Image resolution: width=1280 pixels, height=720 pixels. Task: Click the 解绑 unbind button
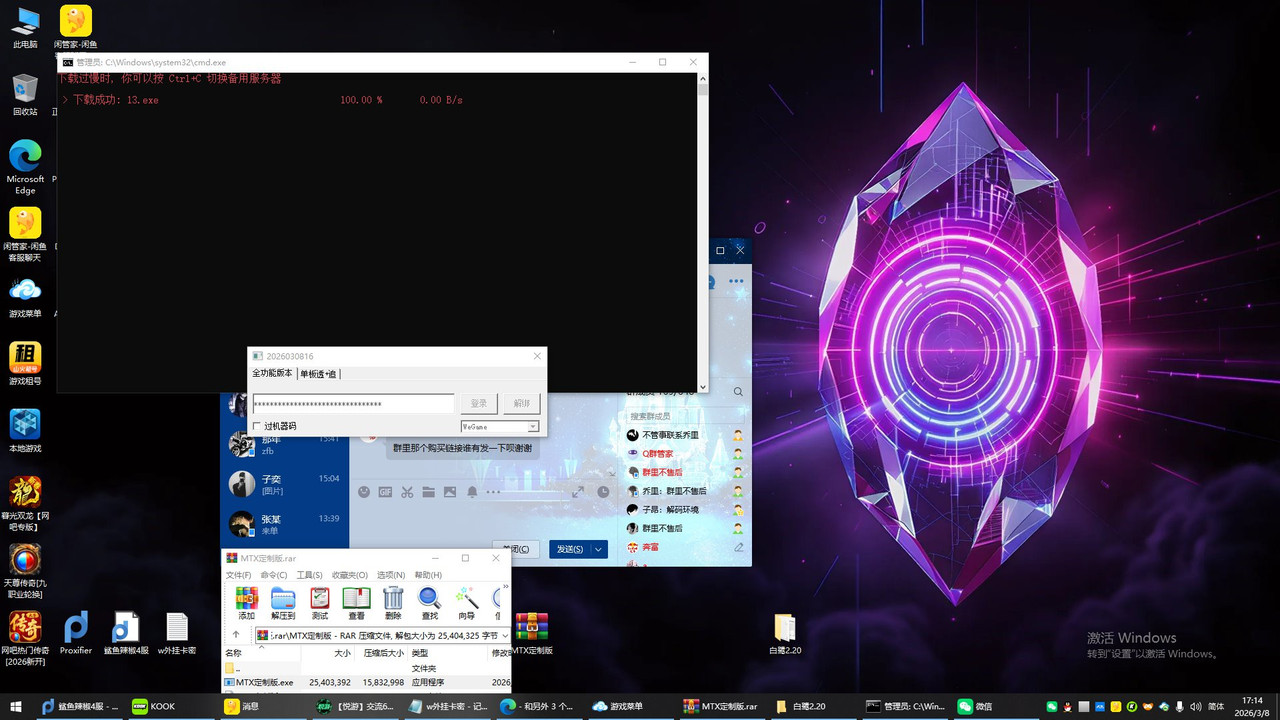(522, 403)
